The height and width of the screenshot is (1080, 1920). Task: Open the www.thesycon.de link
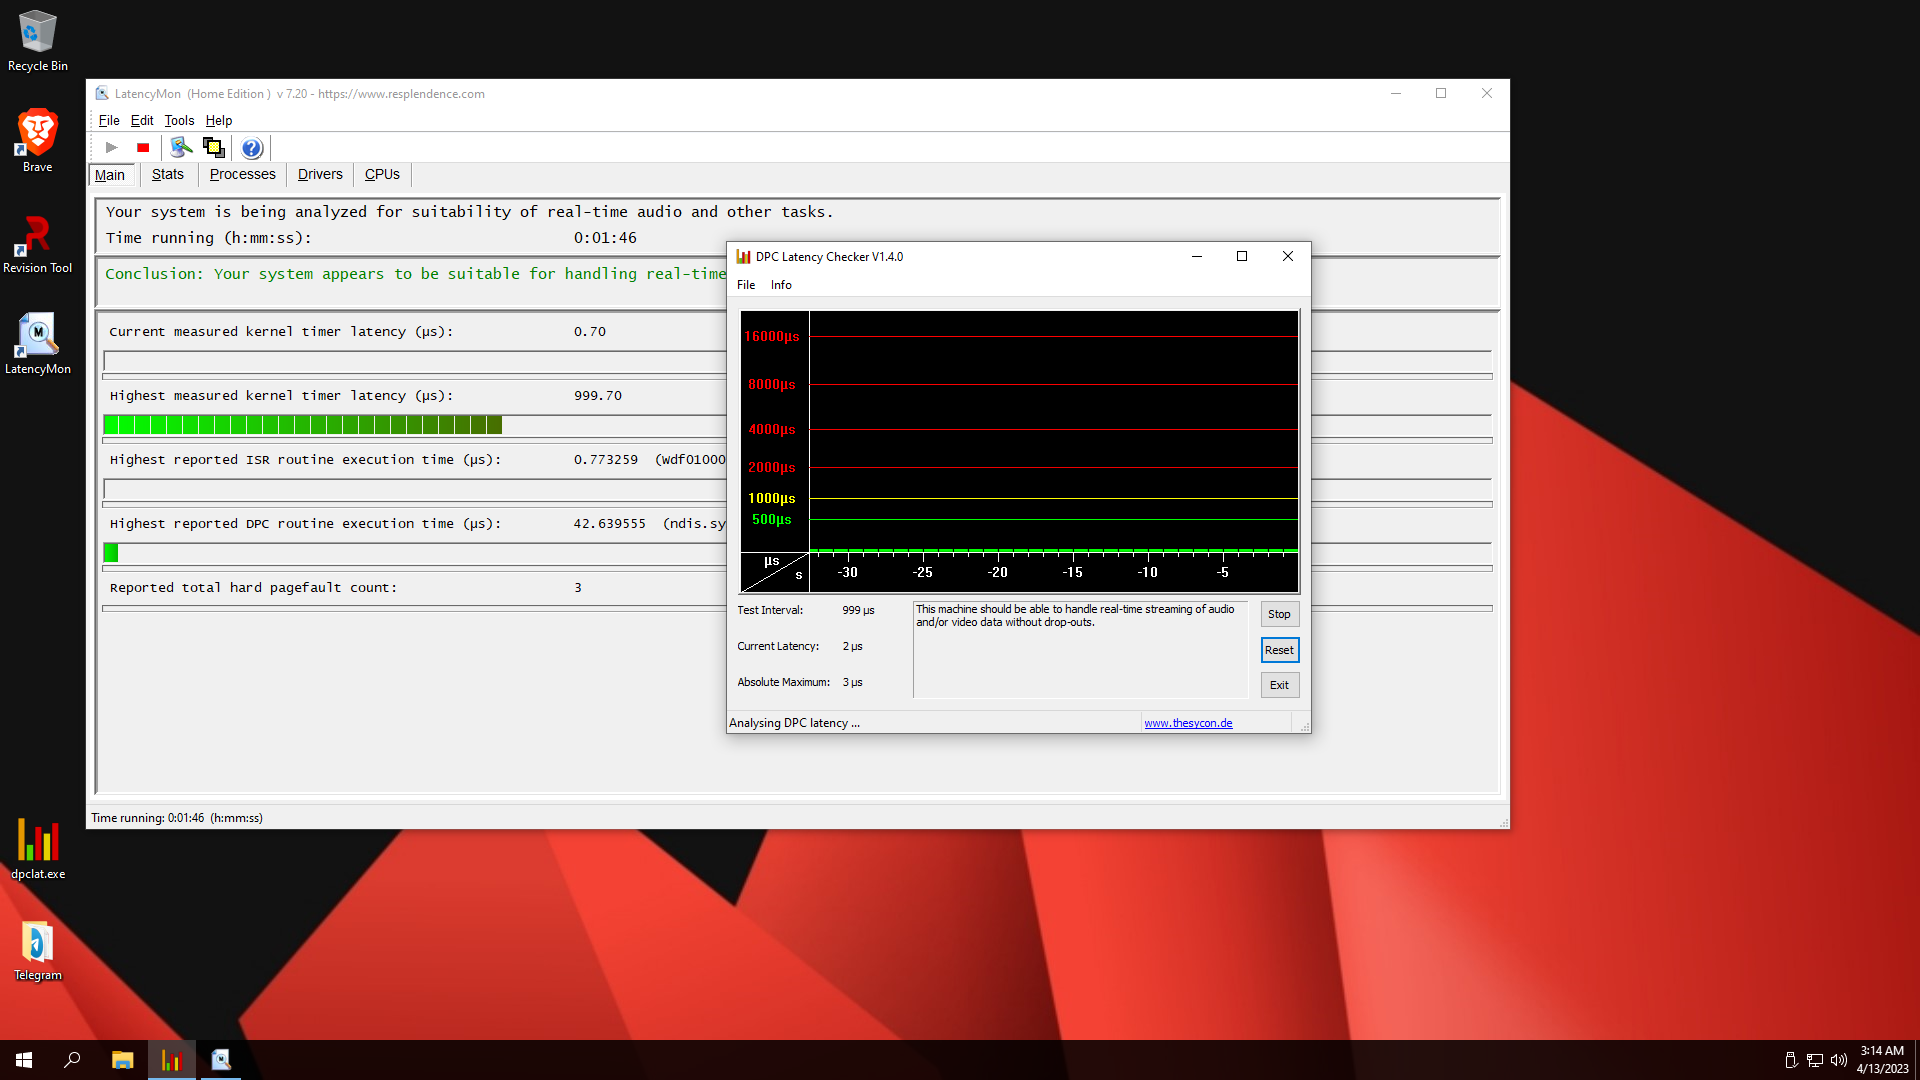tap(1188, 723)
